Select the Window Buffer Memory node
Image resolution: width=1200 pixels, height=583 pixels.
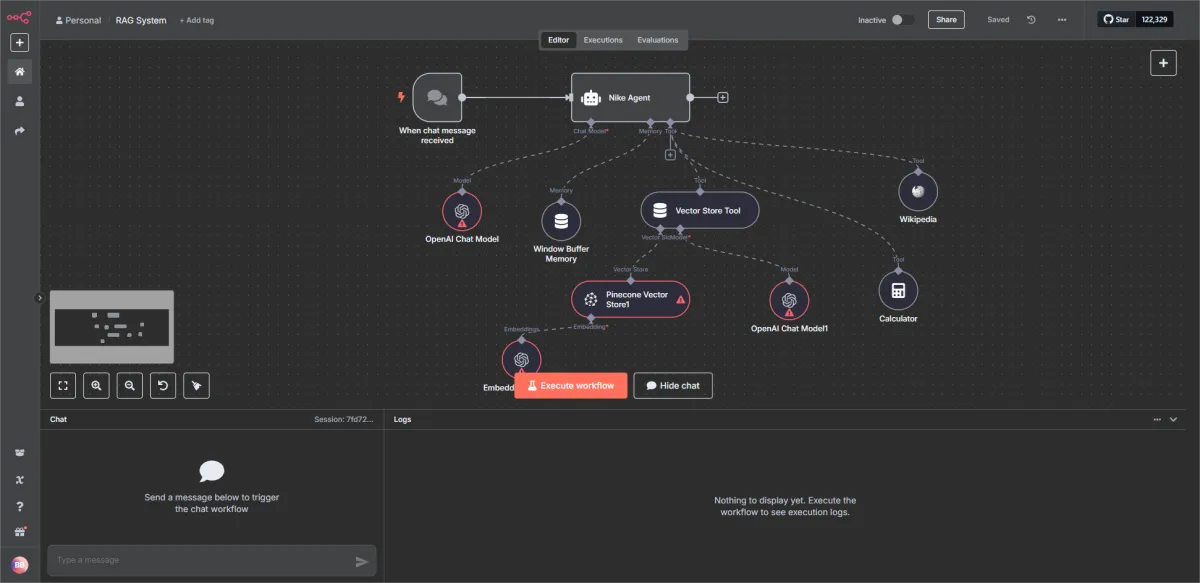(x=561, y=221)
